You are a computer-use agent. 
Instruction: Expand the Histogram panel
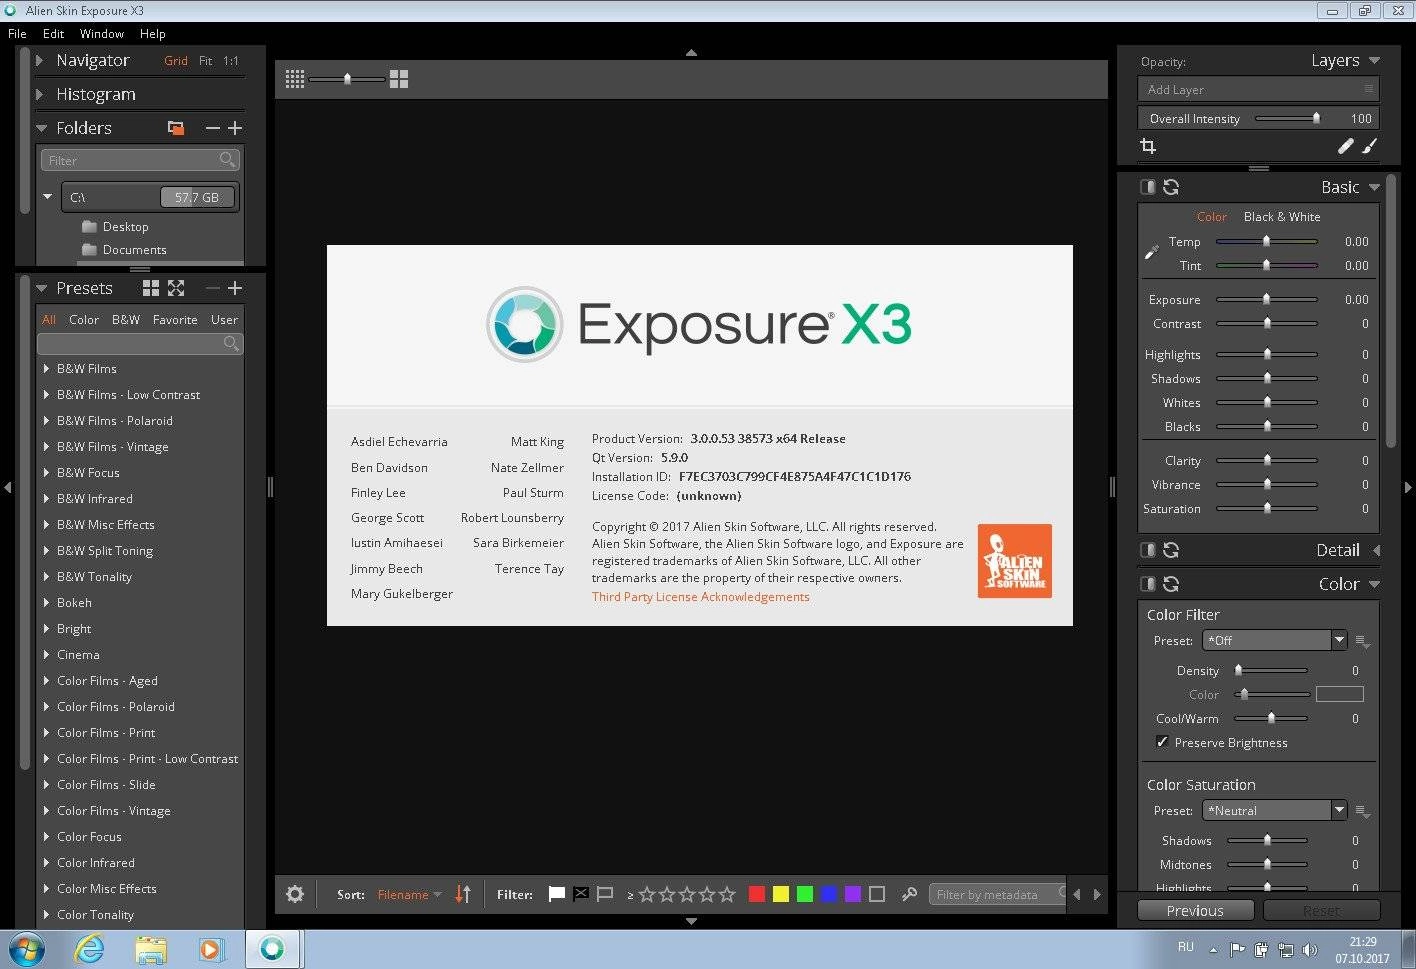tap(40, 94)
